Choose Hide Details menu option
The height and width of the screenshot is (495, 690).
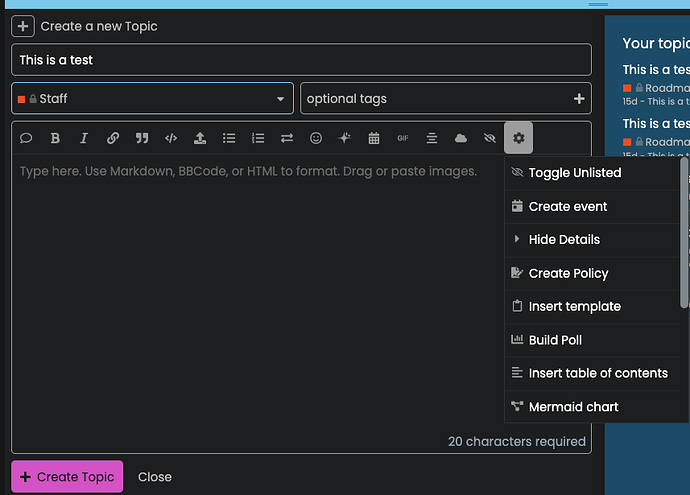pyautogui.click(x=592, y=240)
